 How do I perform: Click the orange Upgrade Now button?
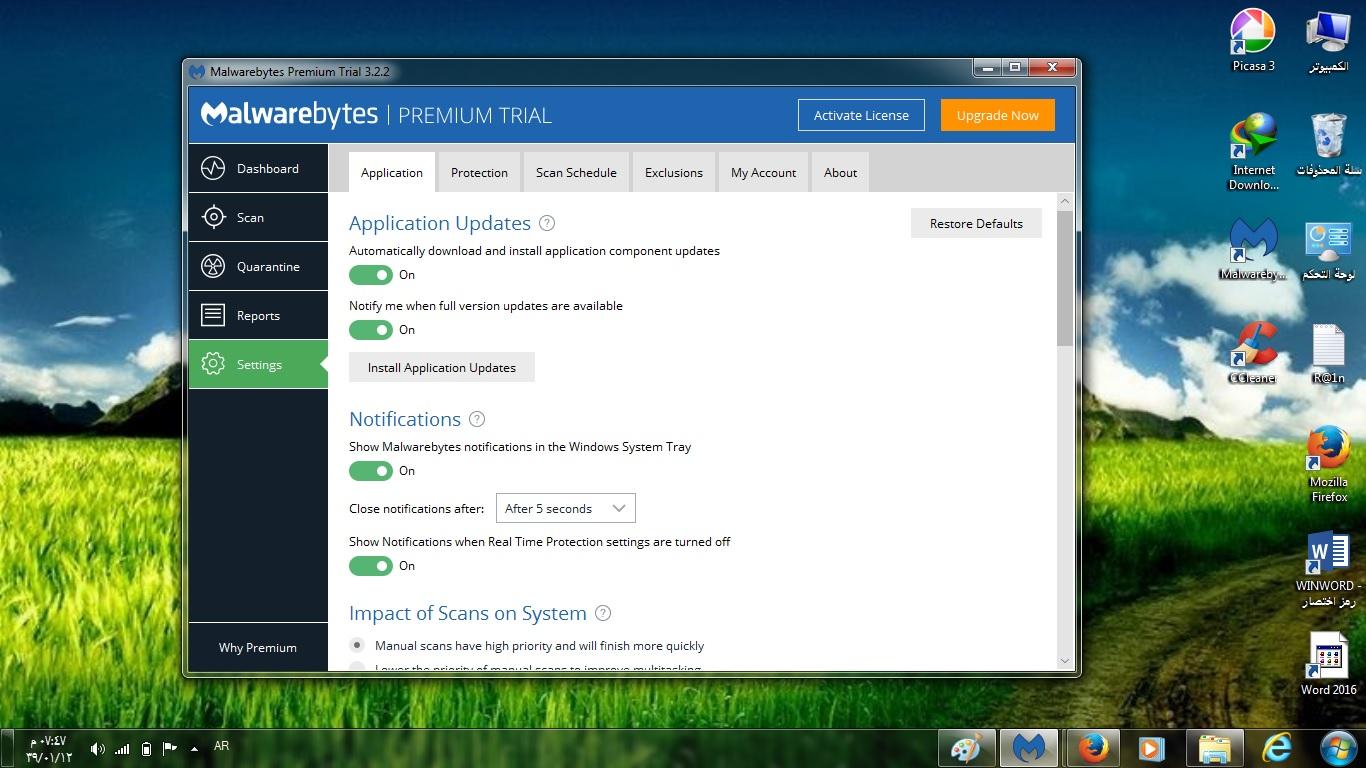pos(997,115)
